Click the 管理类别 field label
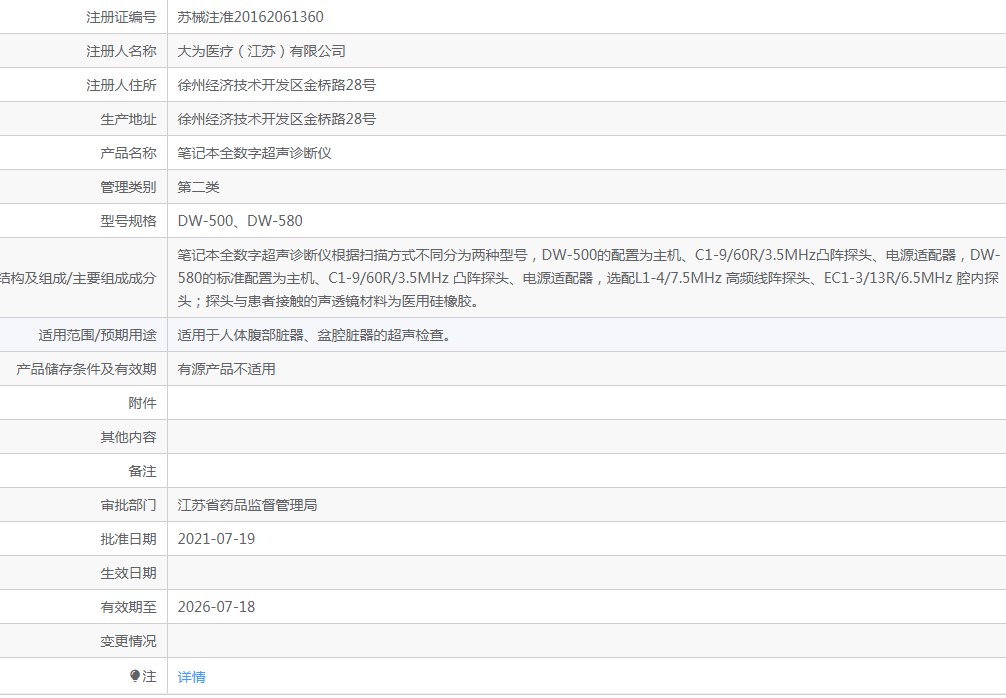1006x698 pixels. pos(128,187)
